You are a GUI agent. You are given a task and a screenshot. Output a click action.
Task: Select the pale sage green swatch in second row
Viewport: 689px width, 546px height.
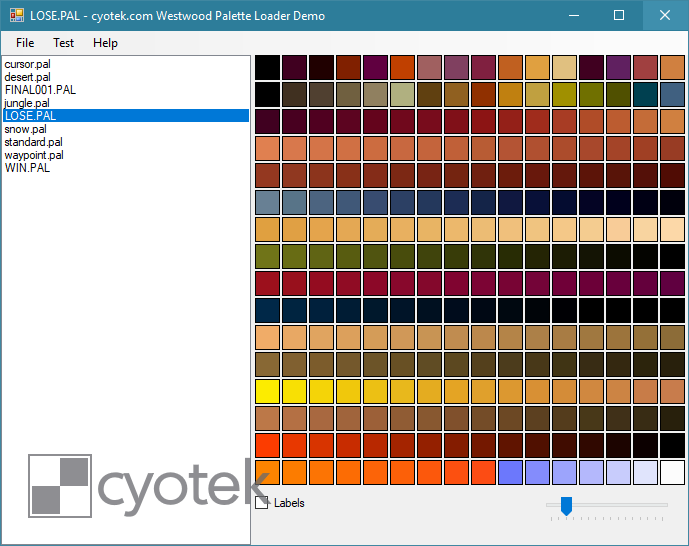coord(402,94)
